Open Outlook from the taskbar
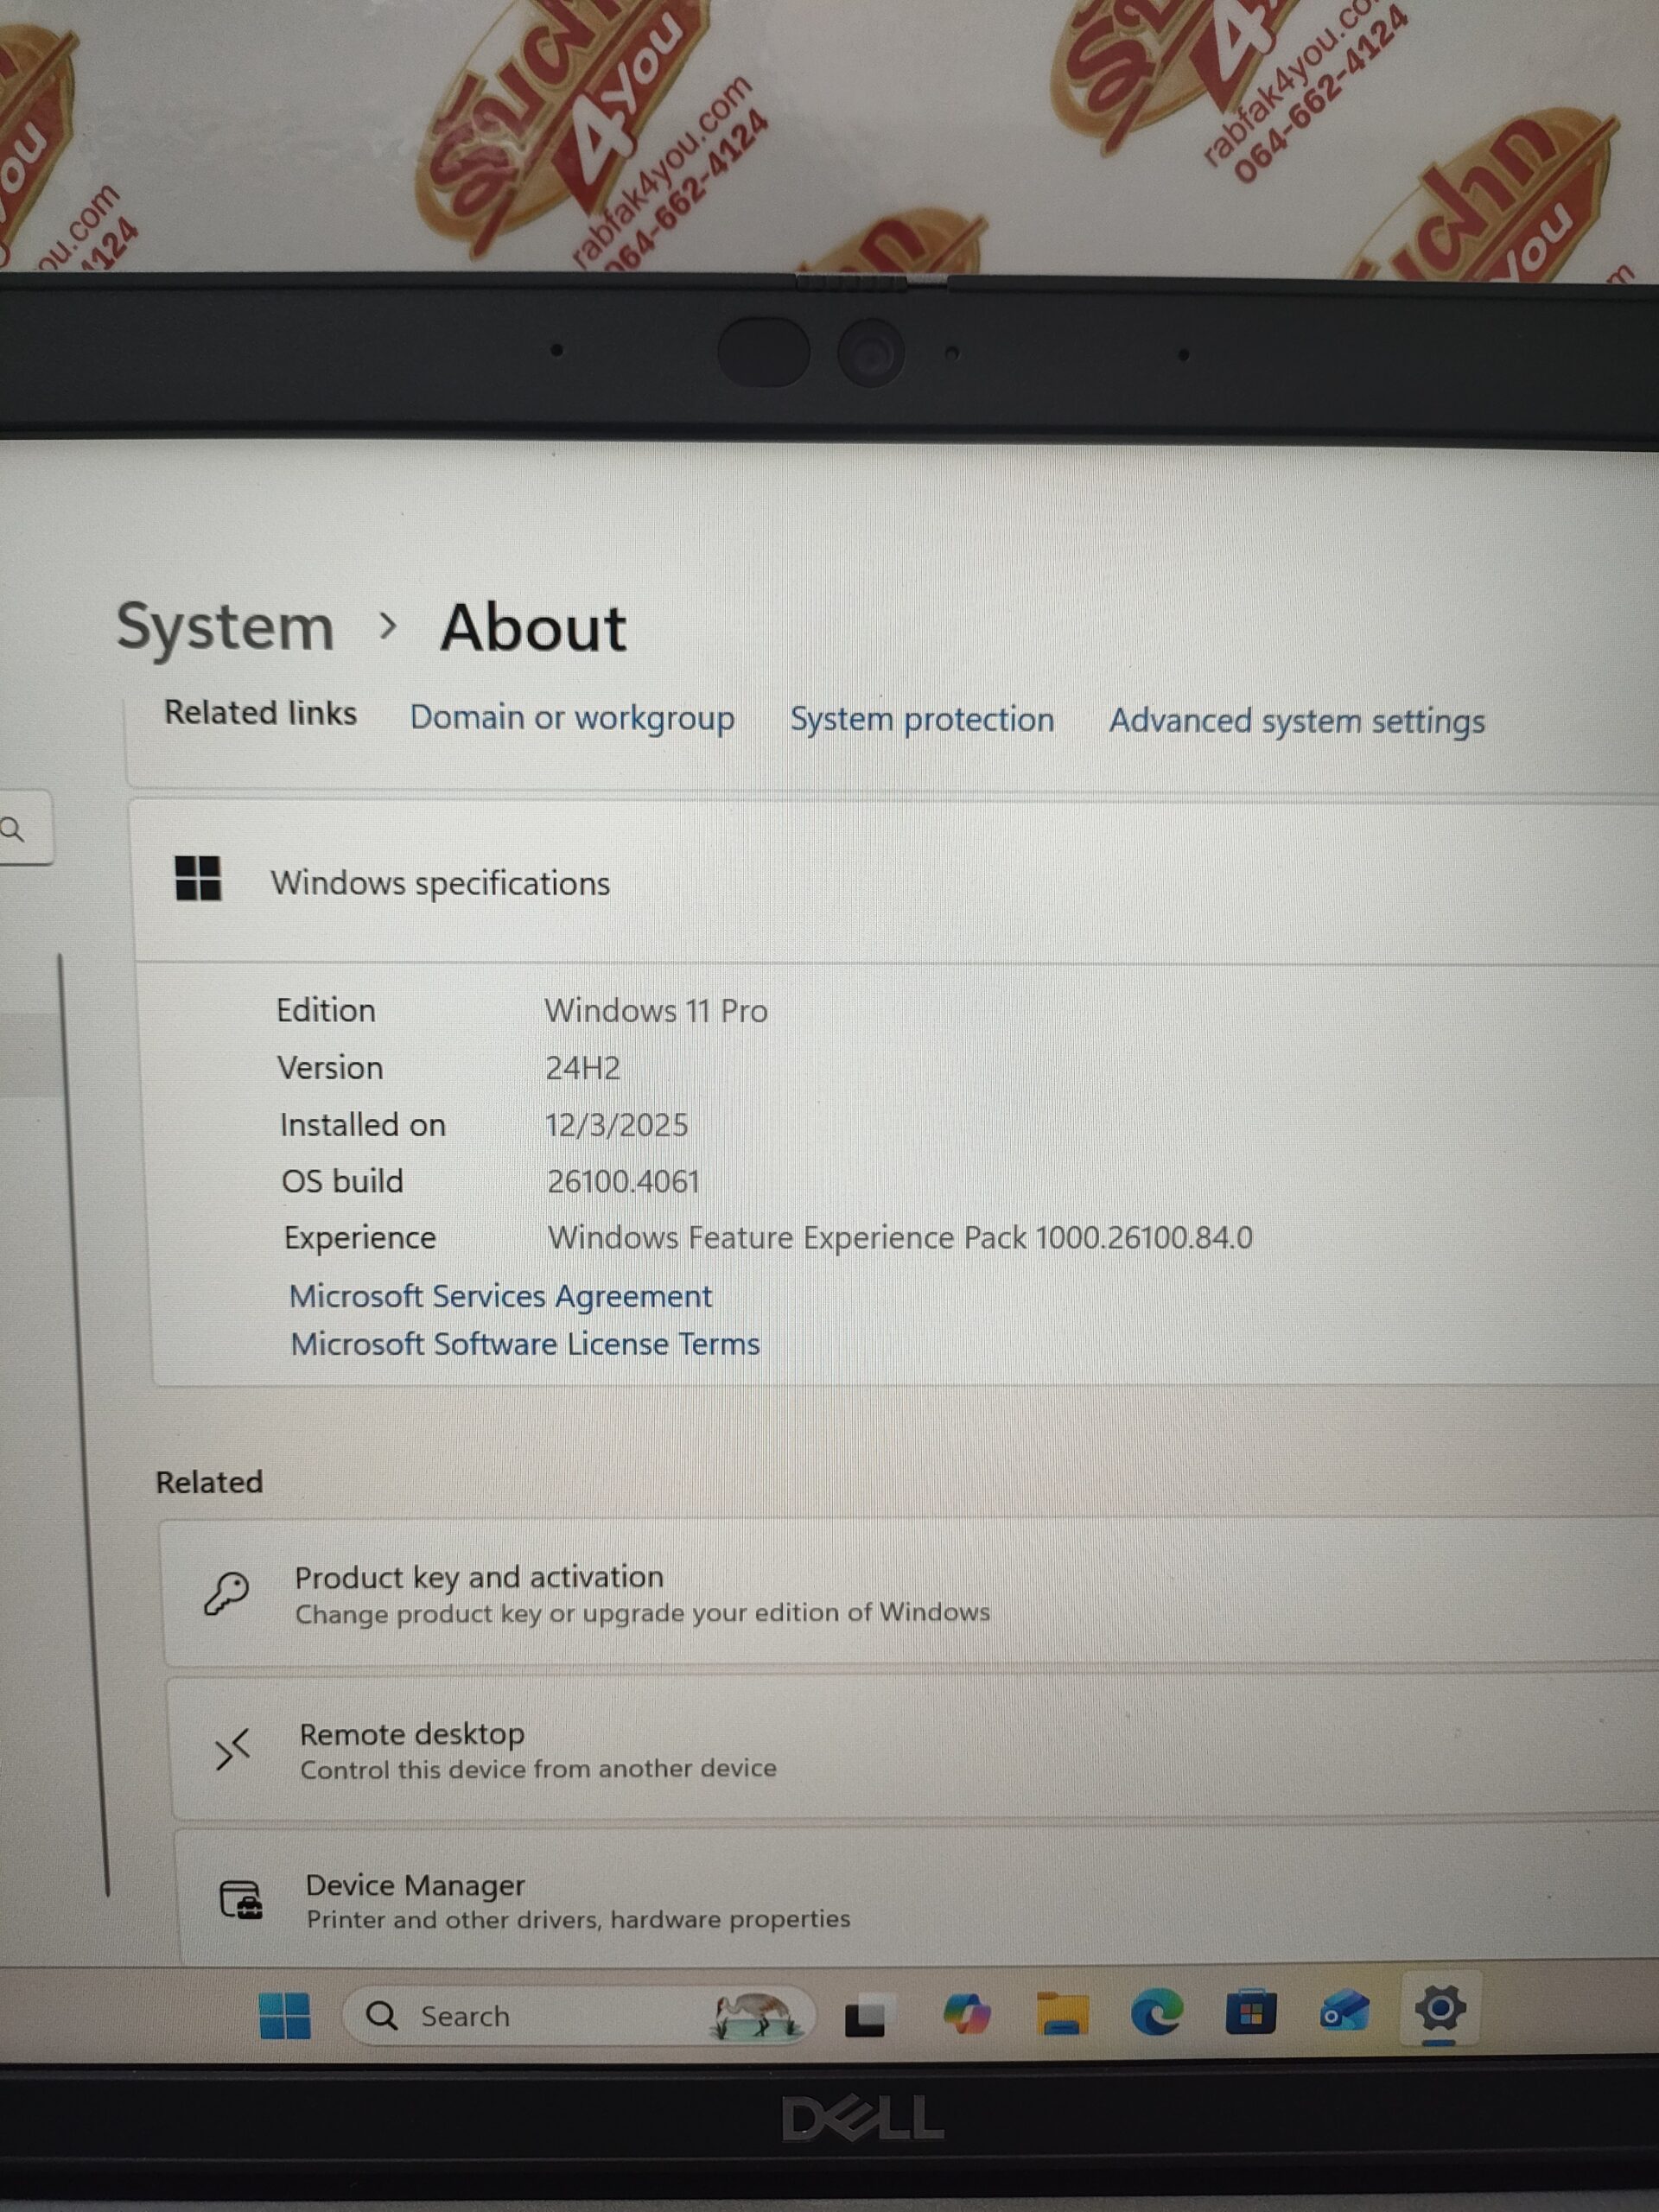Image resolution: width=1659 pixels, height=2212 pixels. coord(1345,2010)
